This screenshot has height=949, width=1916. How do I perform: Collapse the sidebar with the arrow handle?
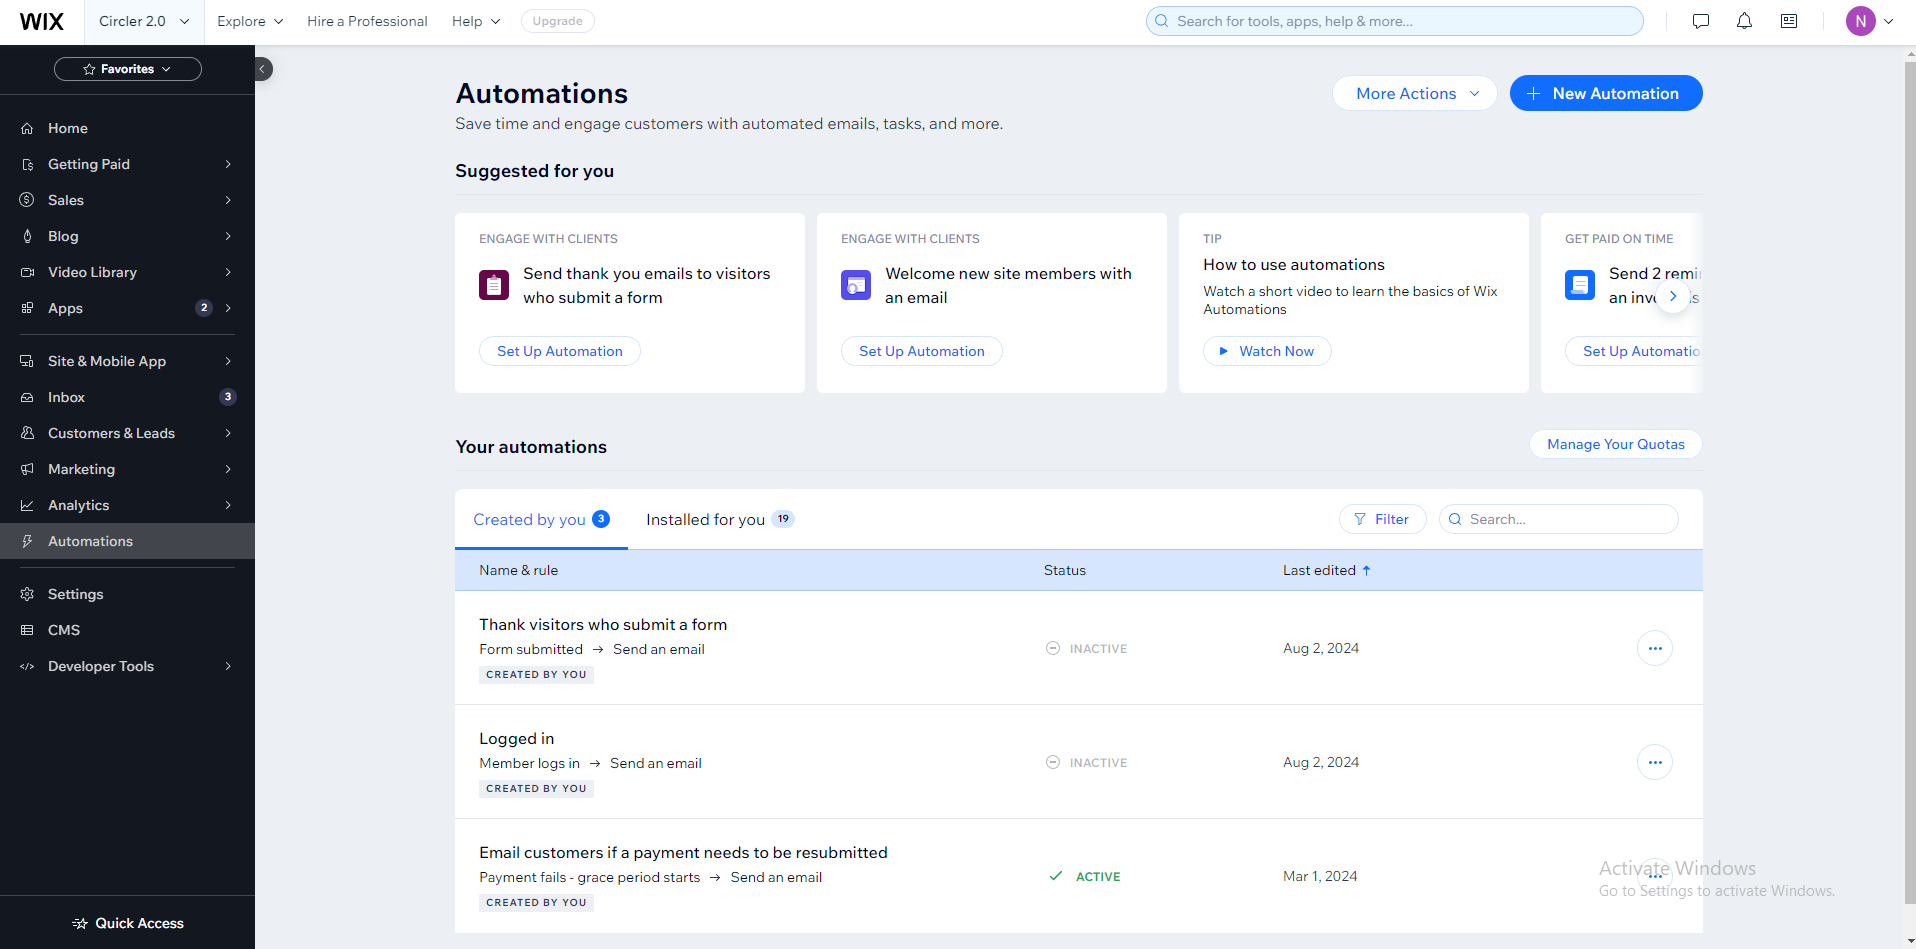[x=263, y=69]
